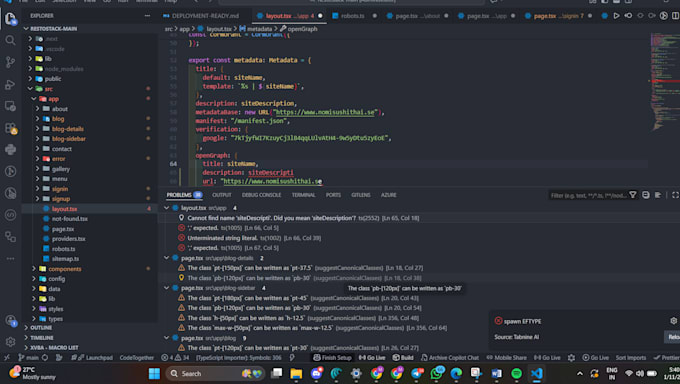Click the main branch indicator in status bar
Viewport: 680px width, 384px height.
(29, 358)
